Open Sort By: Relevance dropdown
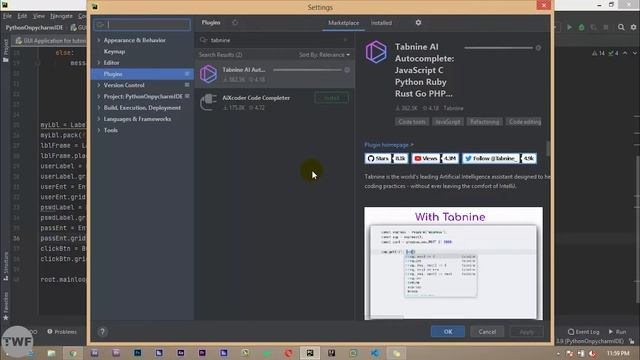This screenshot has width=640, height=360. 324,55
